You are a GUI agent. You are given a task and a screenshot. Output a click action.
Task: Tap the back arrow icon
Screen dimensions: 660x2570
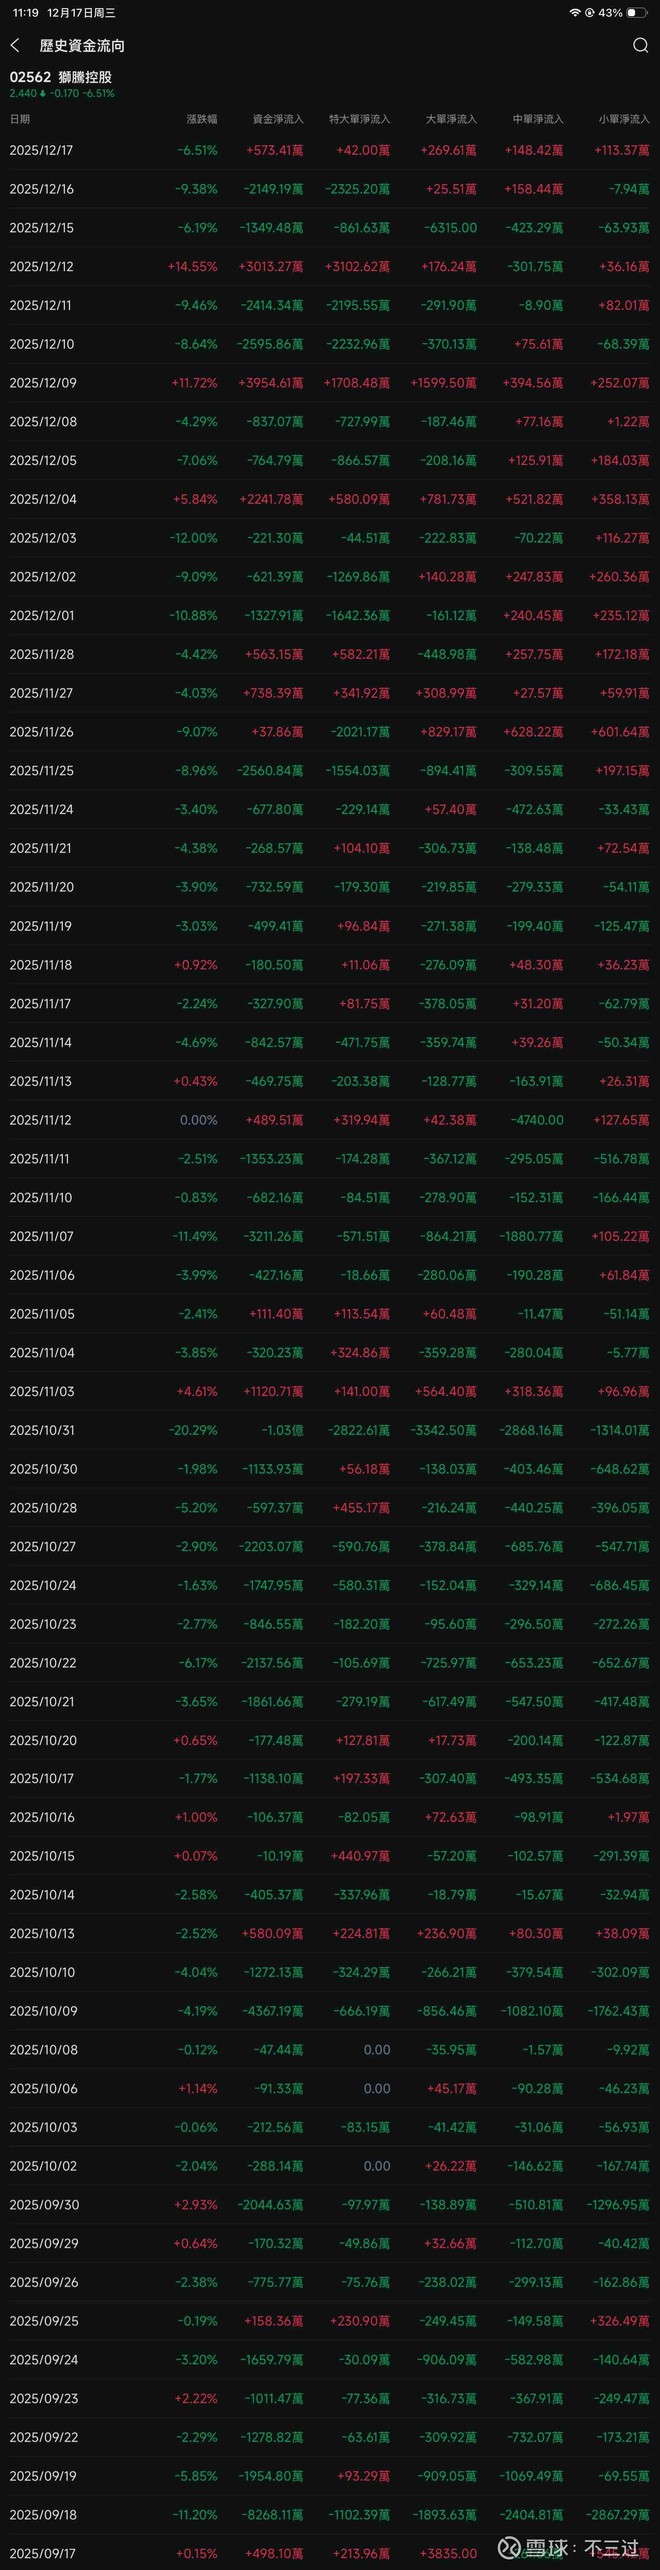point(15,46)
